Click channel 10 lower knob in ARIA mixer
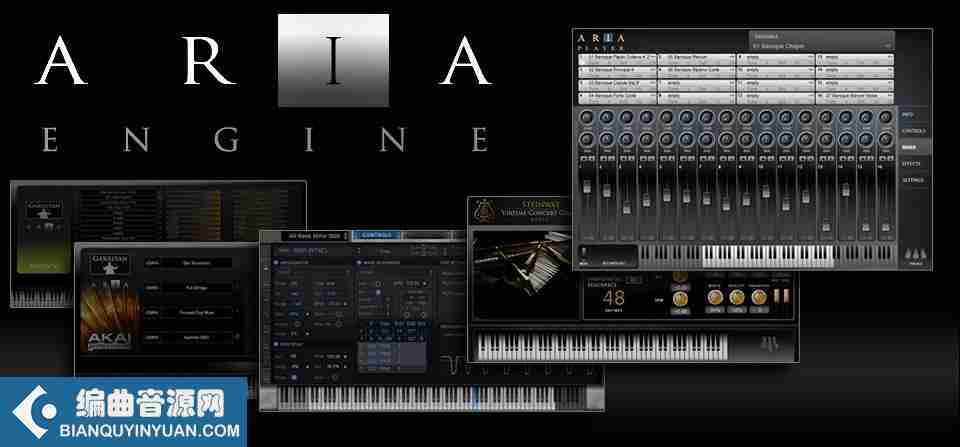Viewport: 960px width, 447px height. tap(766, 140)
